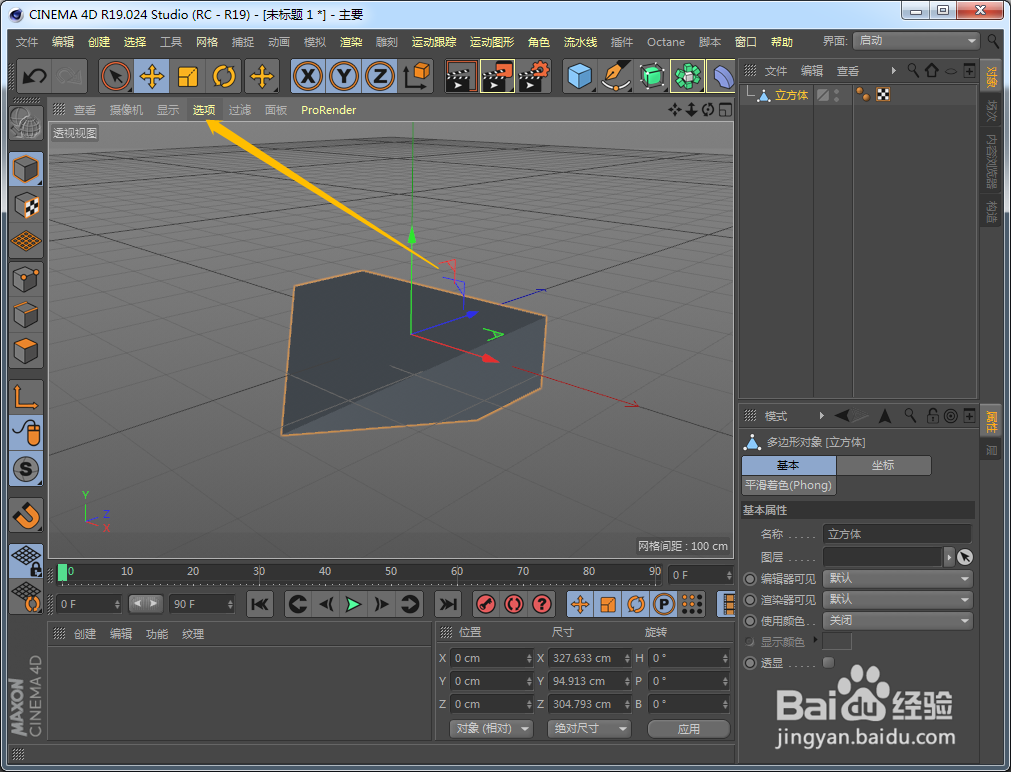Switch to Edges mode
The image size is (1011, 772).
26,315
